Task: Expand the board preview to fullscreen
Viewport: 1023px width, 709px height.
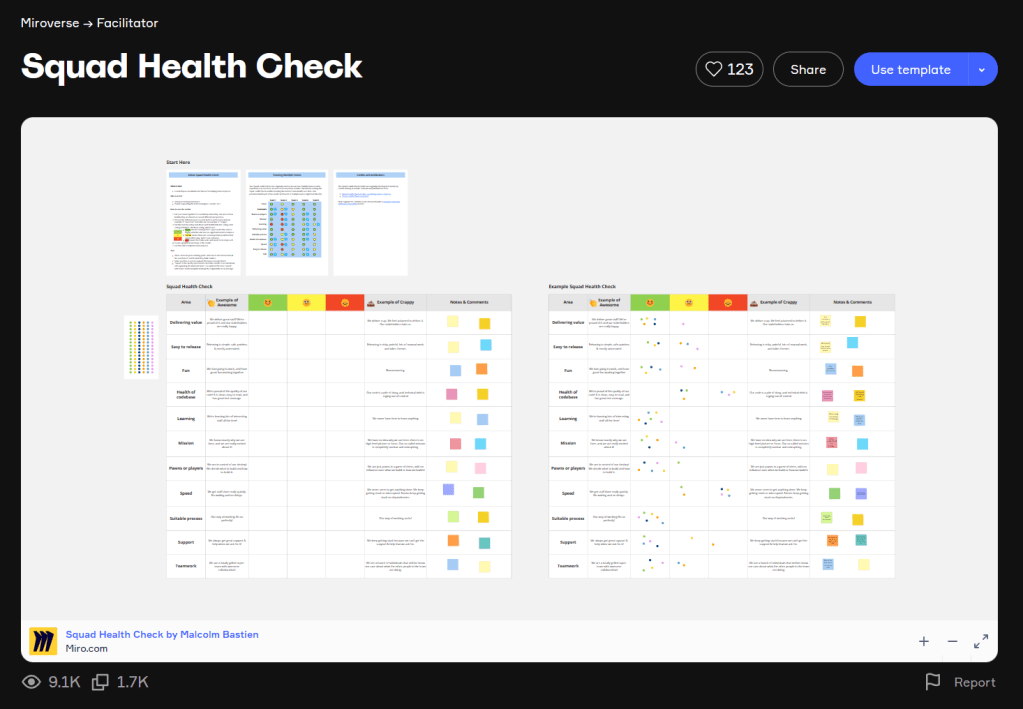Action: click(981, 641)
